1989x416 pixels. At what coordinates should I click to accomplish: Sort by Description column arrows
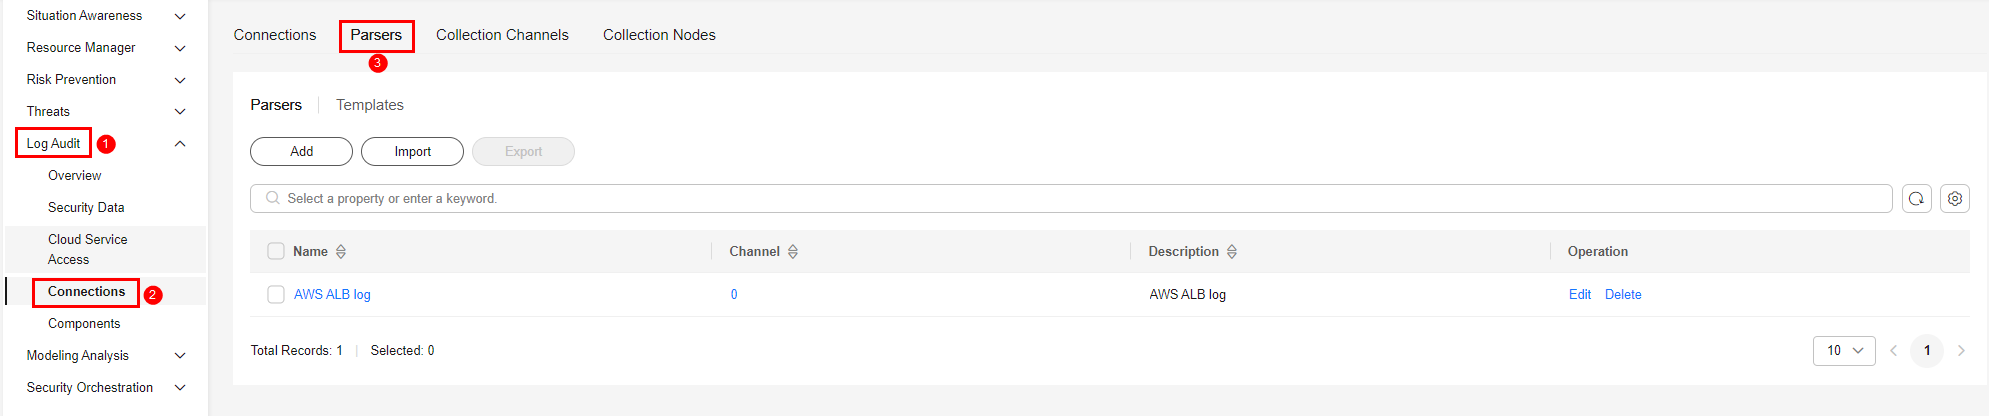click(x=1232, y=252)
